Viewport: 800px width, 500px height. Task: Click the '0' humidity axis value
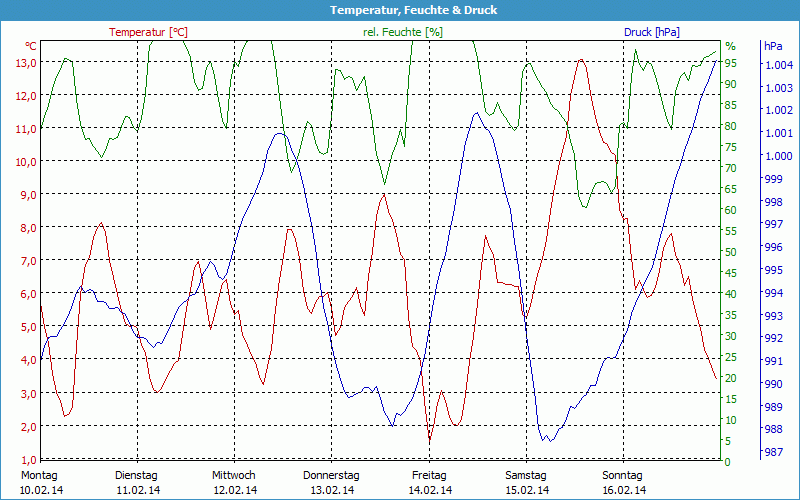pyautogui.click(x=728, y=462)
